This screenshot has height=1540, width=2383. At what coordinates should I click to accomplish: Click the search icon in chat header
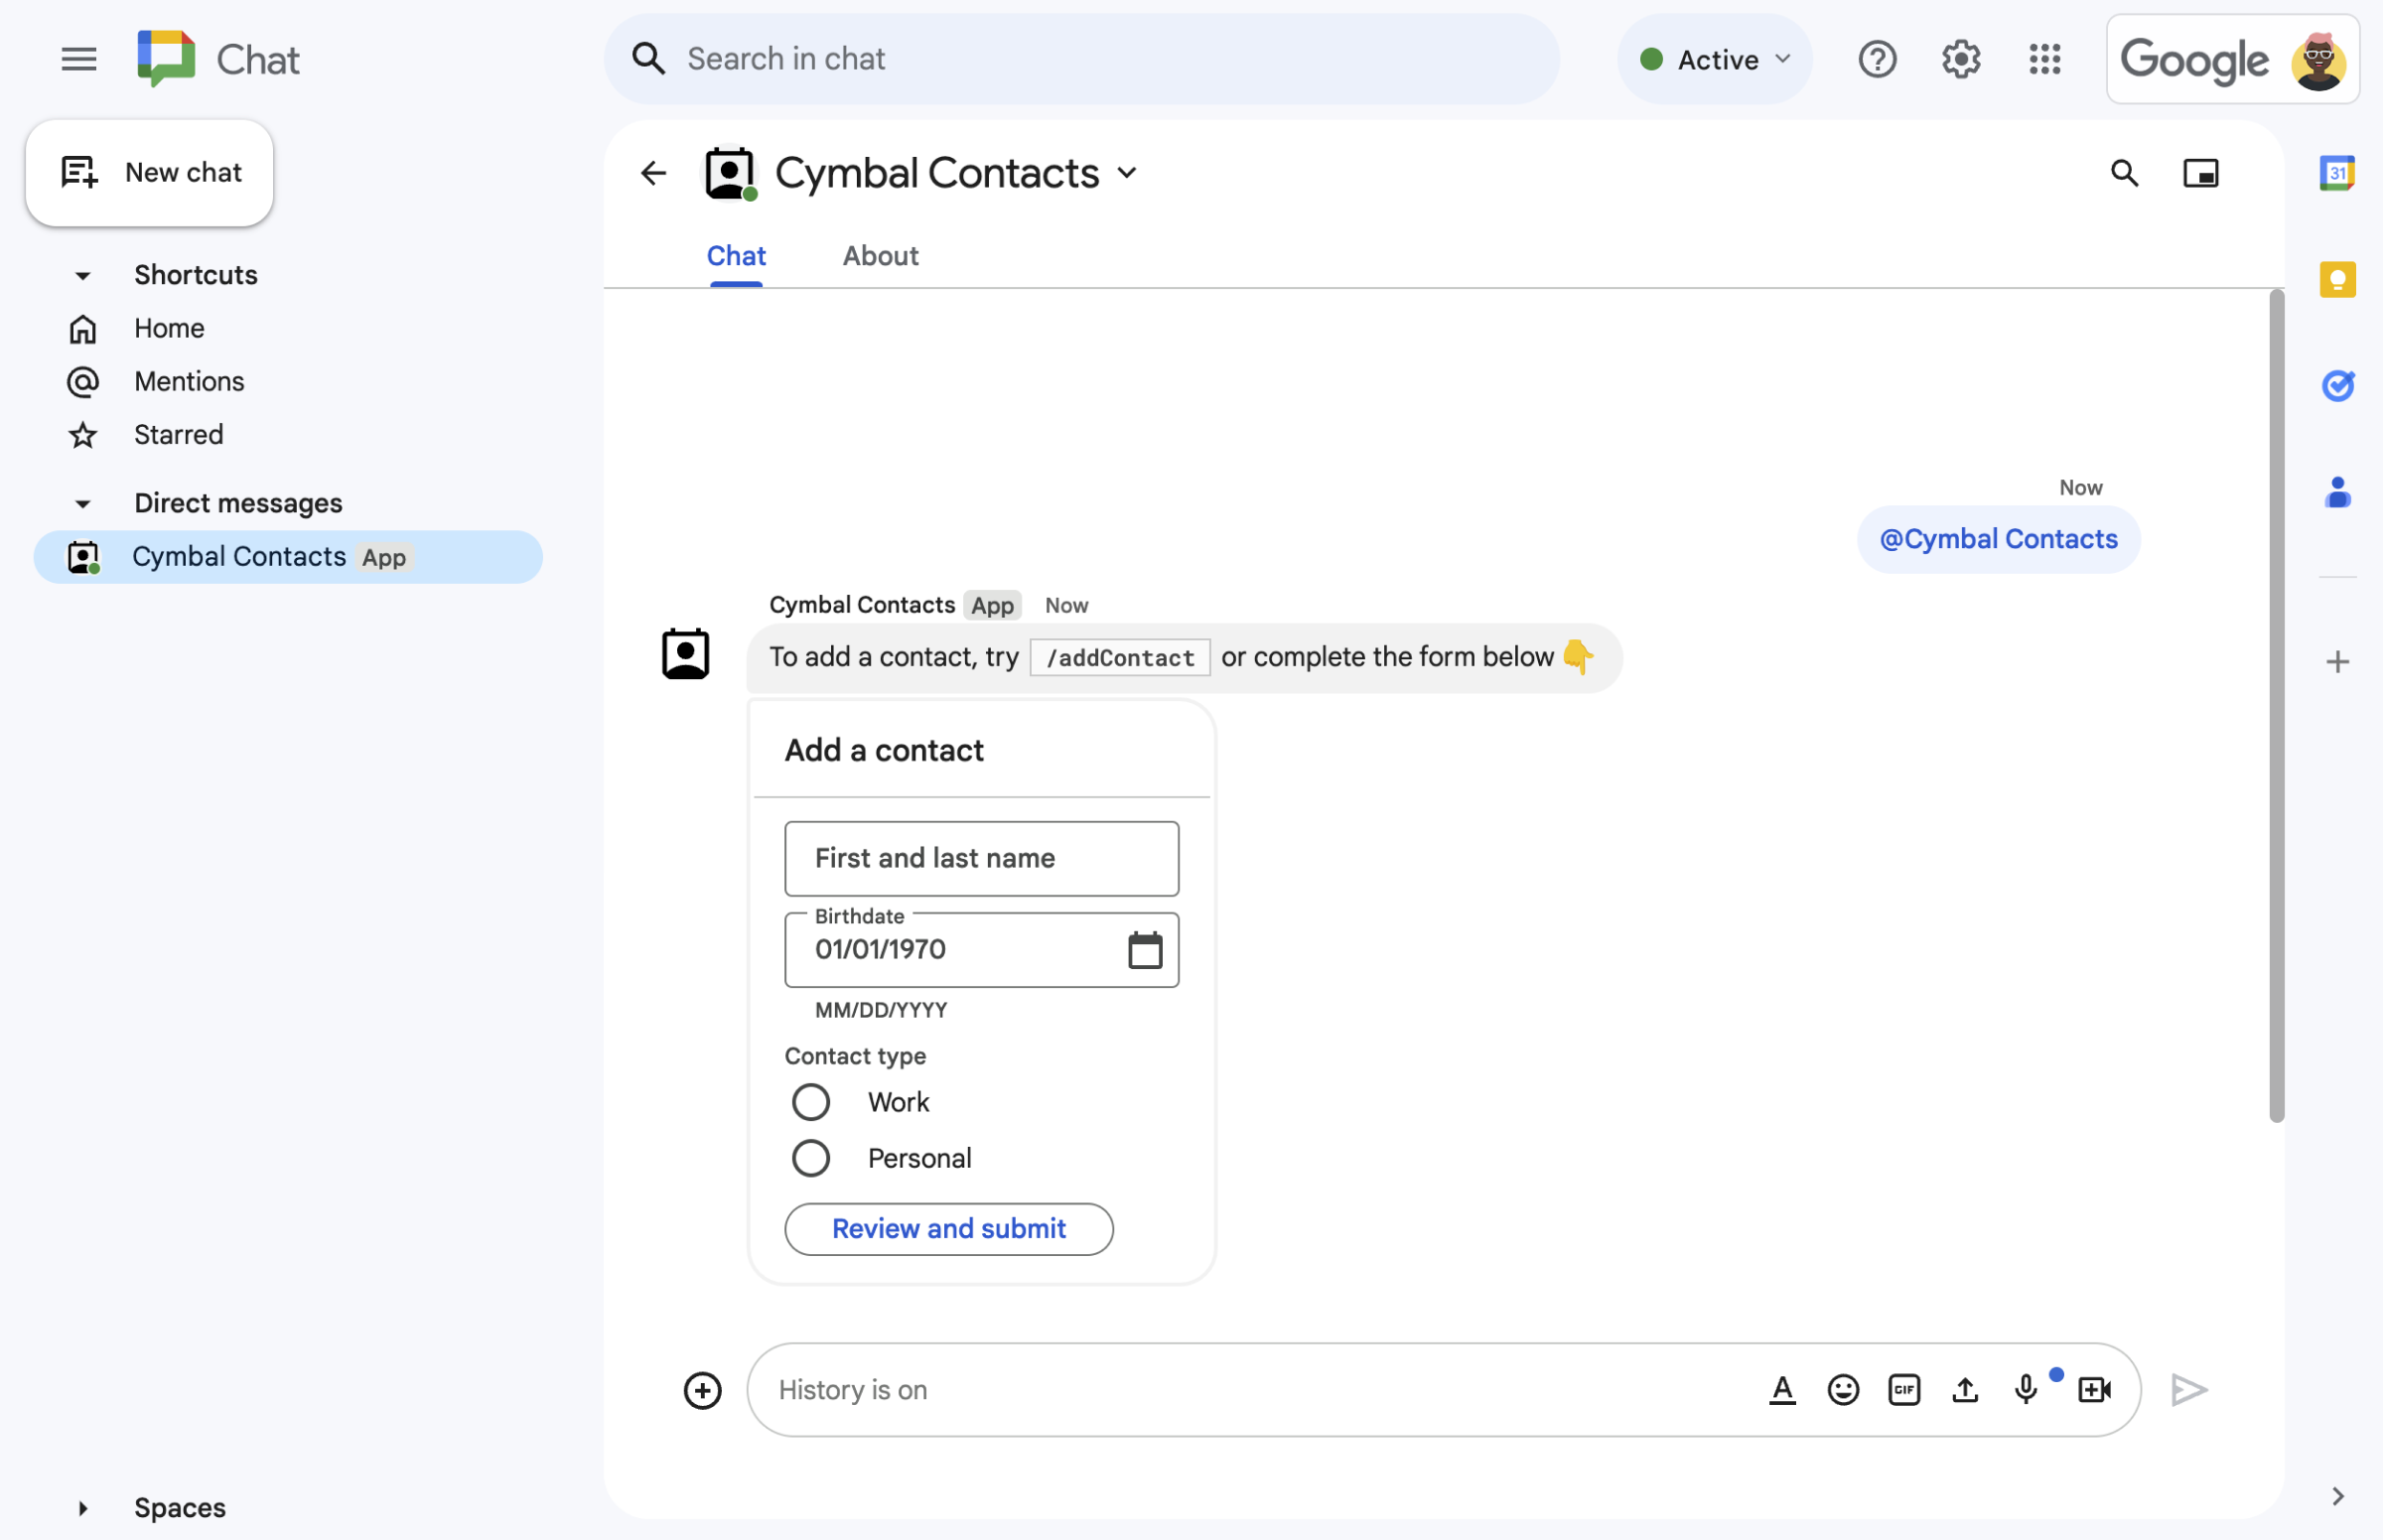point(2124,172)
